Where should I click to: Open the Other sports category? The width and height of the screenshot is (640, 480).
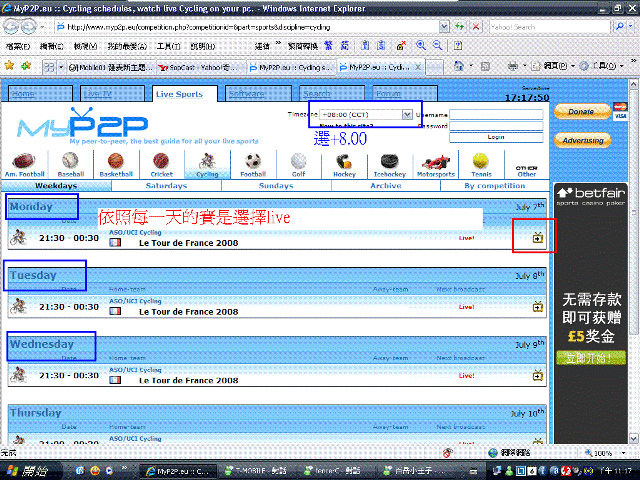(527, 171)
